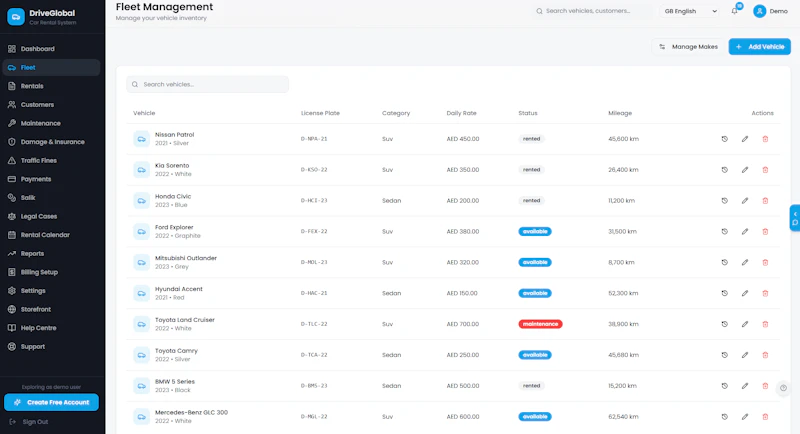The width and height of the screenshot is (800, 434).
Task: Open Traffic Fines page
Action: coord(51,161)
